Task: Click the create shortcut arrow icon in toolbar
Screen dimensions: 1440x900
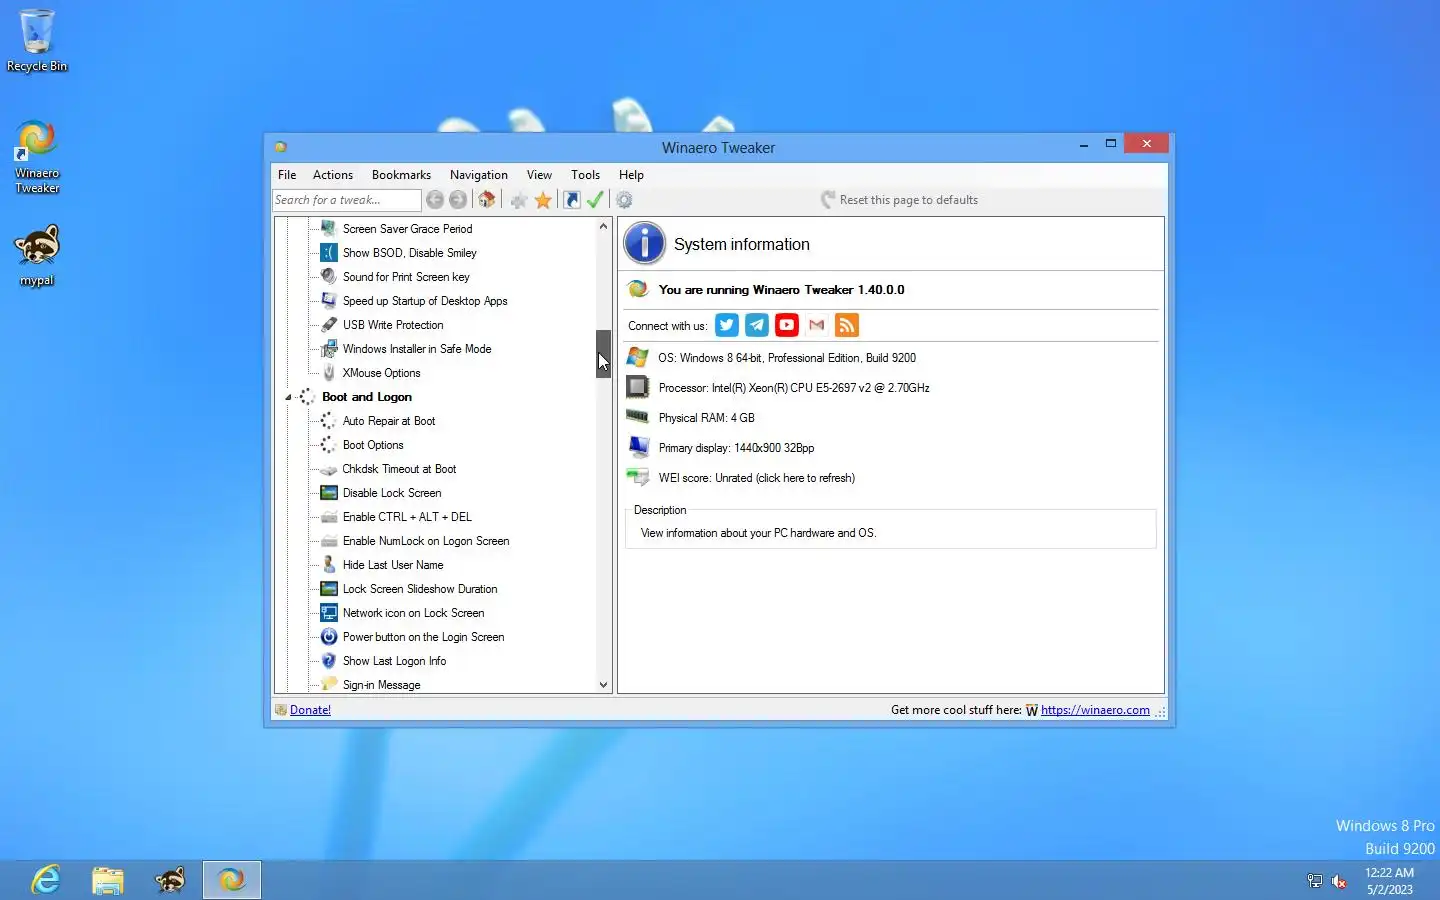Action: point(572,200)
